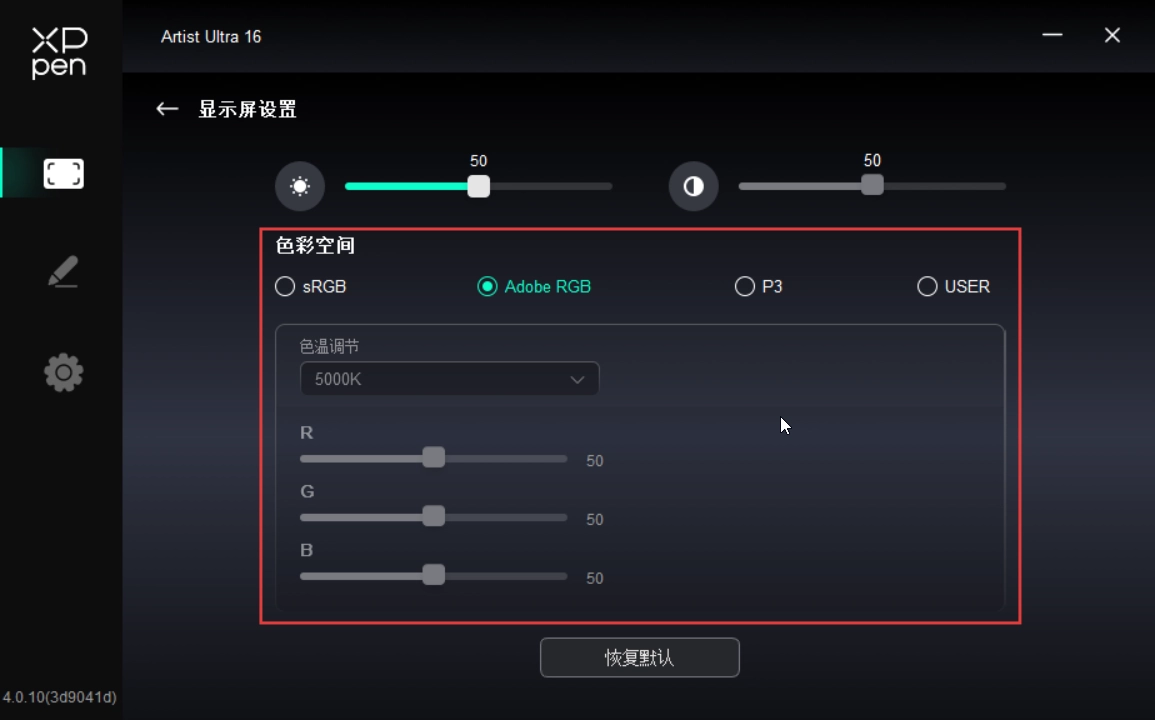Viewport: 1155px width, 720px height.
Task: Minimize the Artist Ultra 16 window
Action: 1052,35
